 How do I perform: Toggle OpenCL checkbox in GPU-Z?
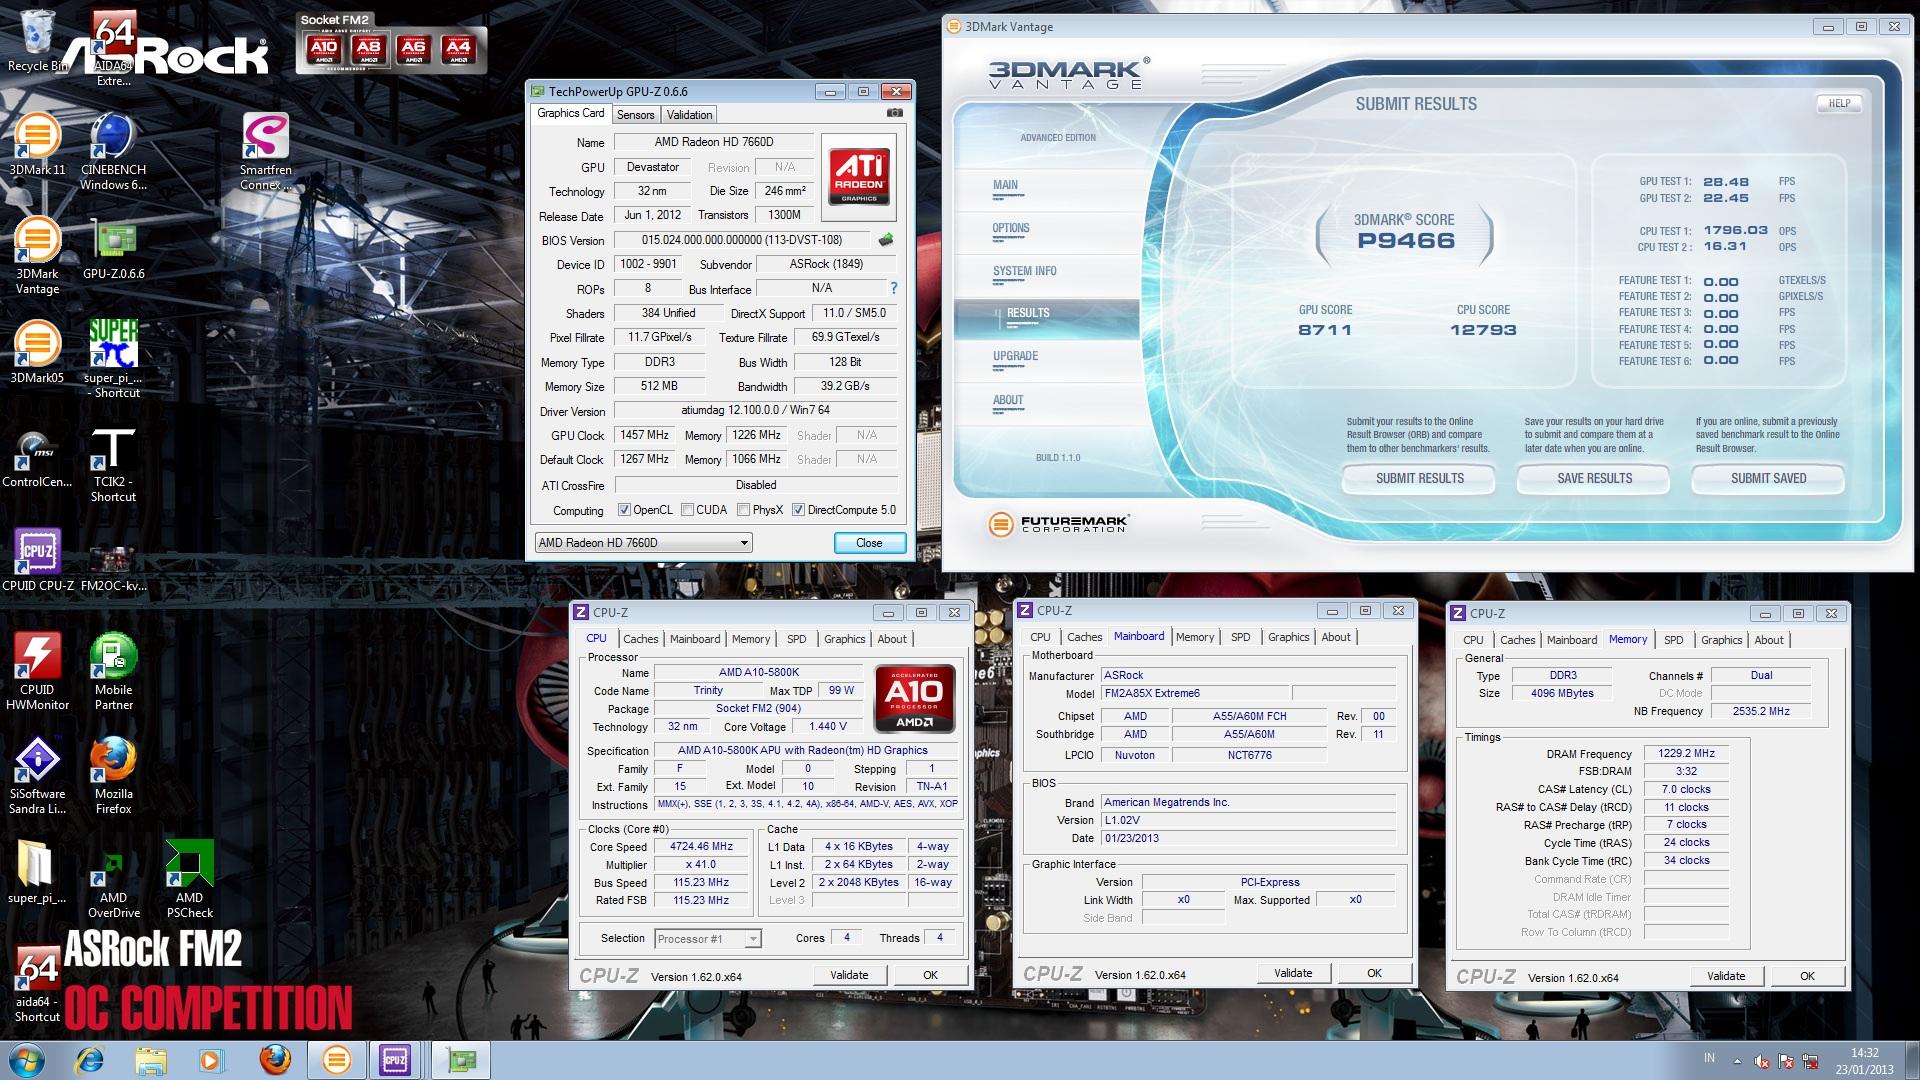click(624, 510)
